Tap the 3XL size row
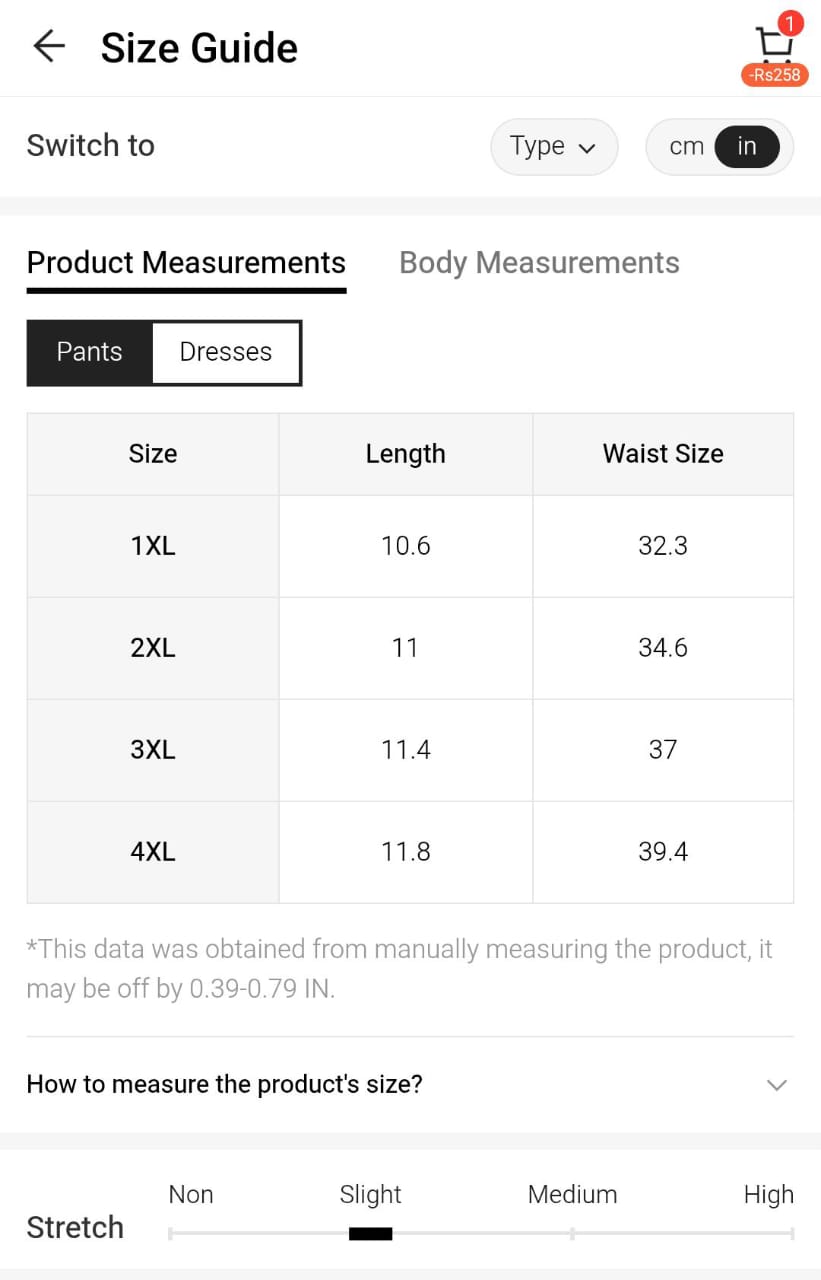 click(x=153, y=750)
